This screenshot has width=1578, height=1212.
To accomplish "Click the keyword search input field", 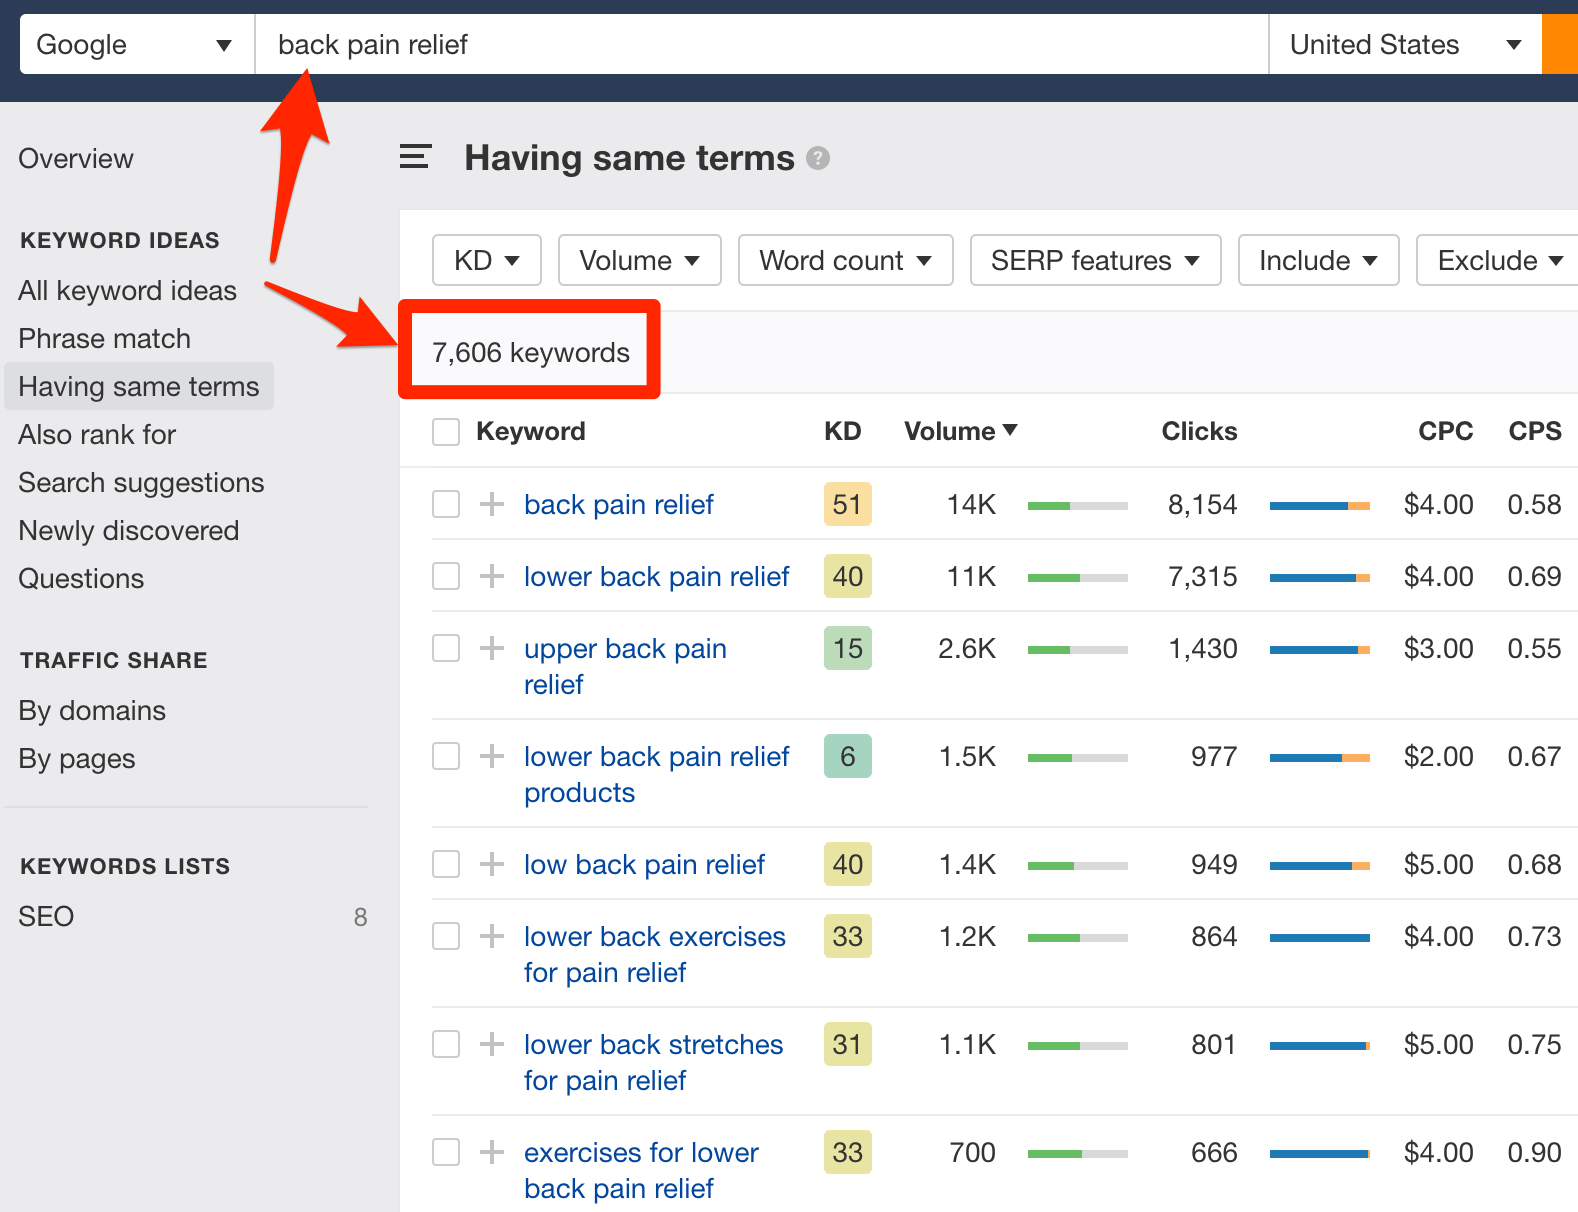I will (x=760, y=45).
